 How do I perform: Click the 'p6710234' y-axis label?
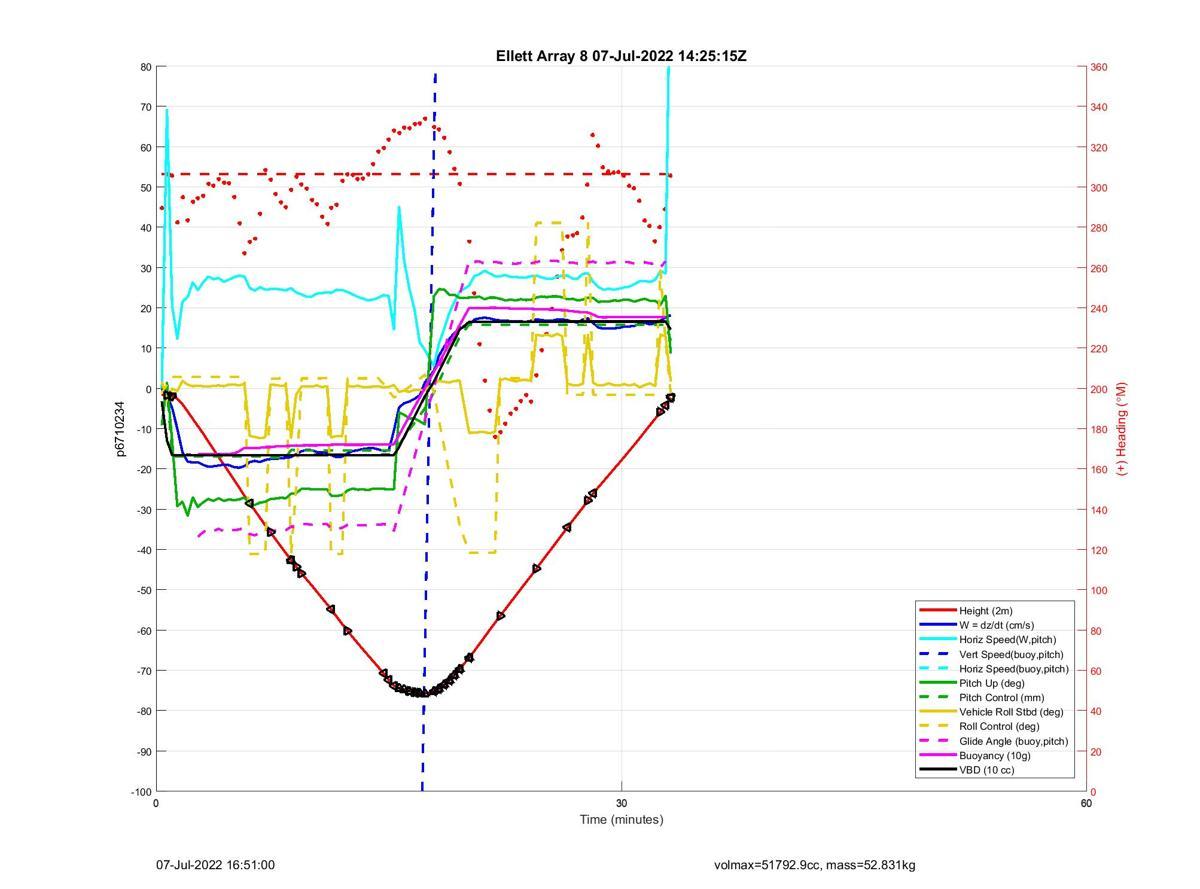click(122, 429)
